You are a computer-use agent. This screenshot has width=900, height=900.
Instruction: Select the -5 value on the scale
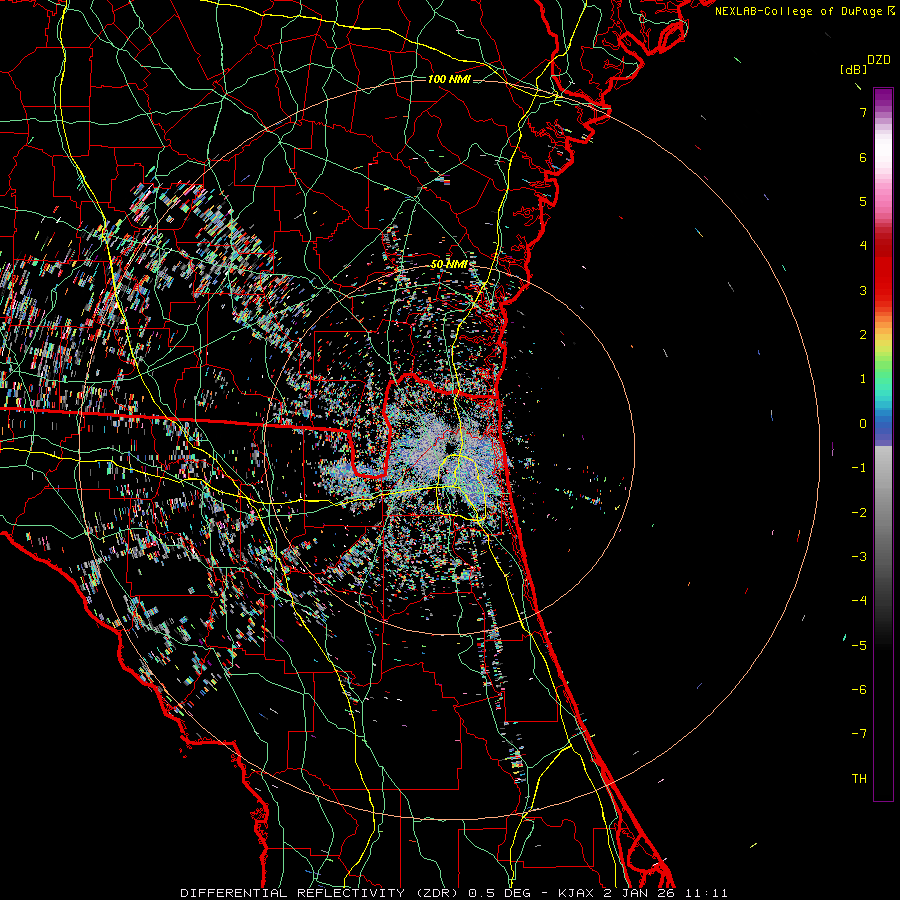coord(859,646)
